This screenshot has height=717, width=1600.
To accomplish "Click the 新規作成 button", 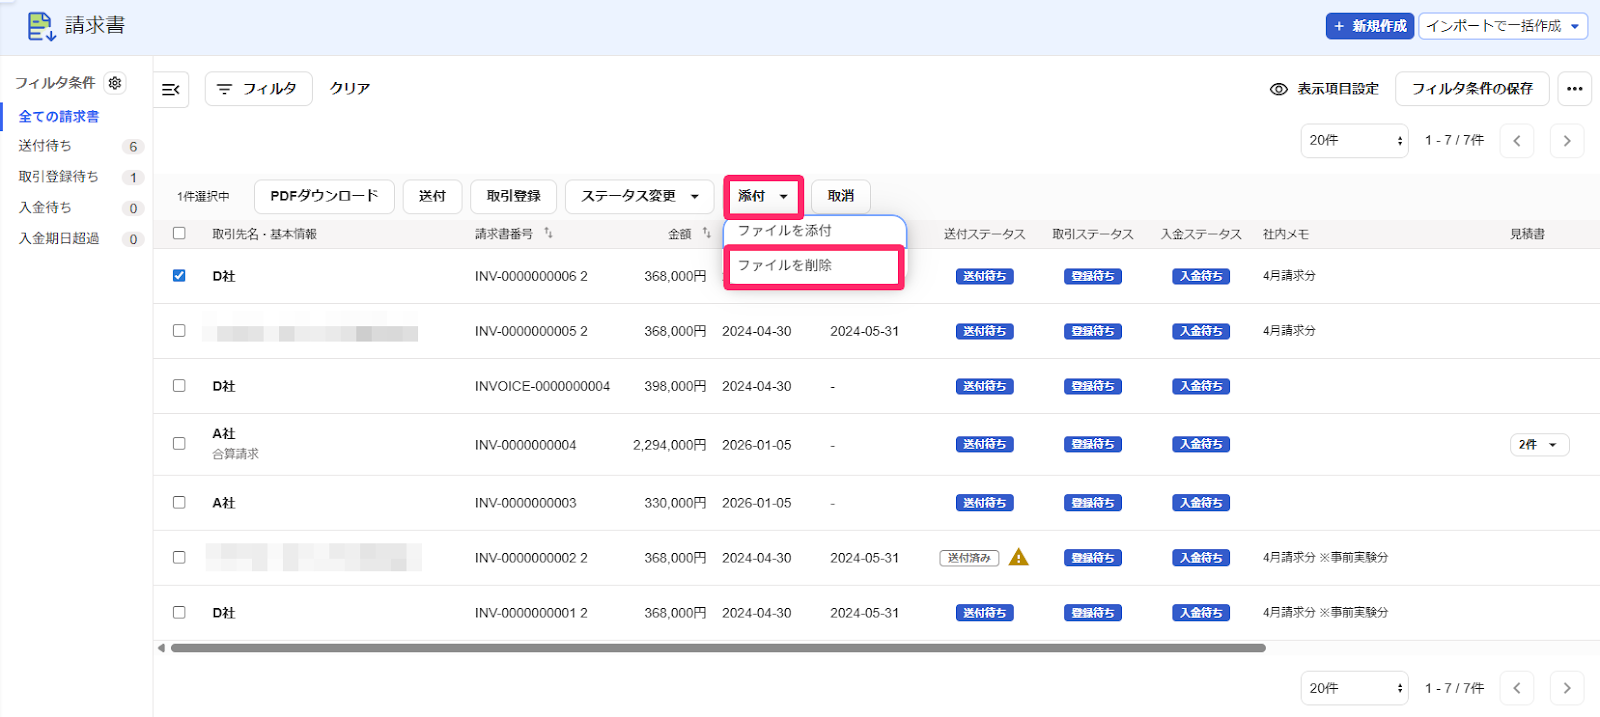I will coord(1370,26).
